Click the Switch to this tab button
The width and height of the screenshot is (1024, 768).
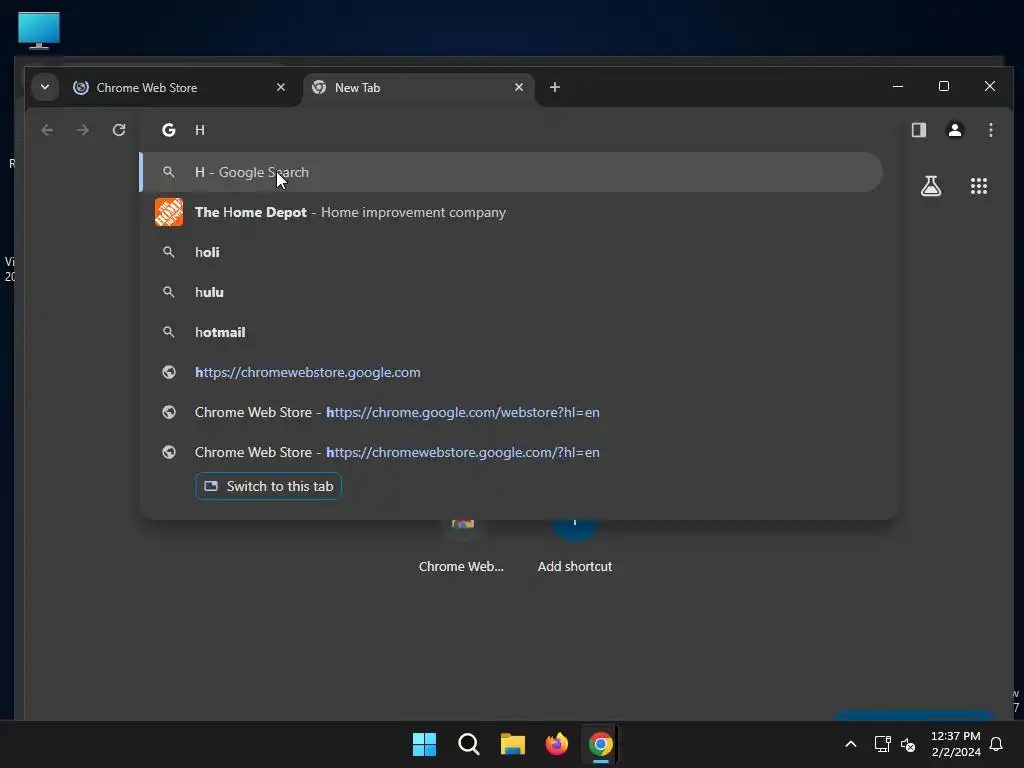coord(268,486)
